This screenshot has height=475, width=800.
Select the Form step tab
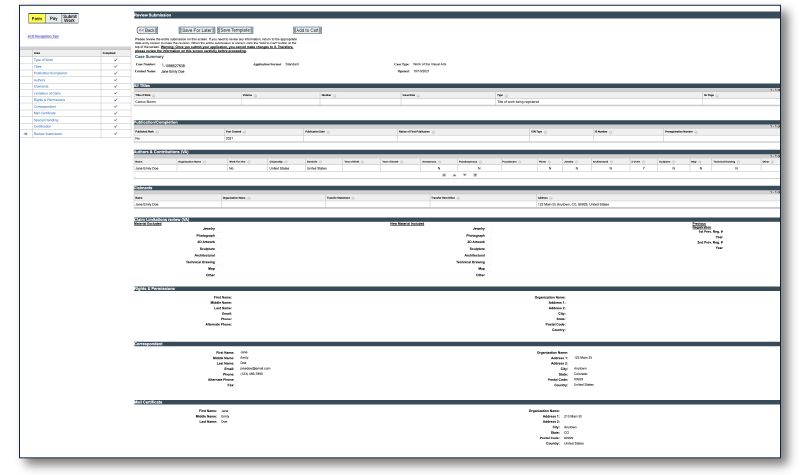coord(35,18)
